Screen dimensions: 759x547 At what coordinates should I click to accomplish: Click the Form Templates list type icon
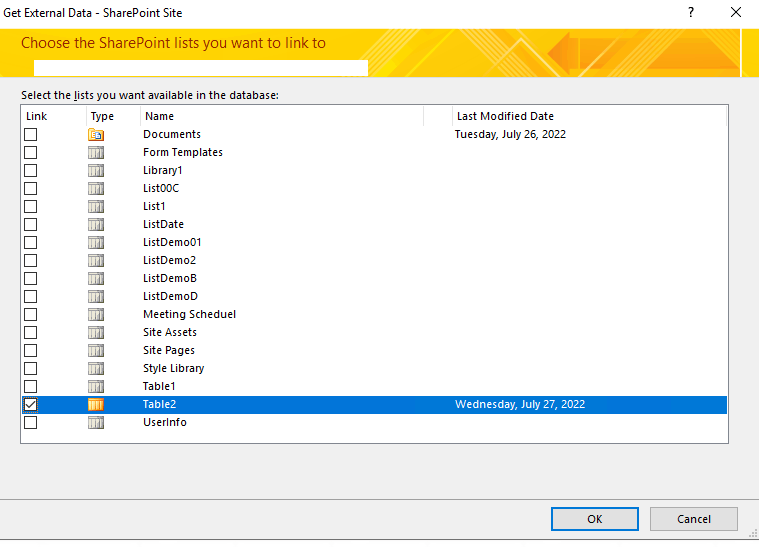tap(96, 152)
